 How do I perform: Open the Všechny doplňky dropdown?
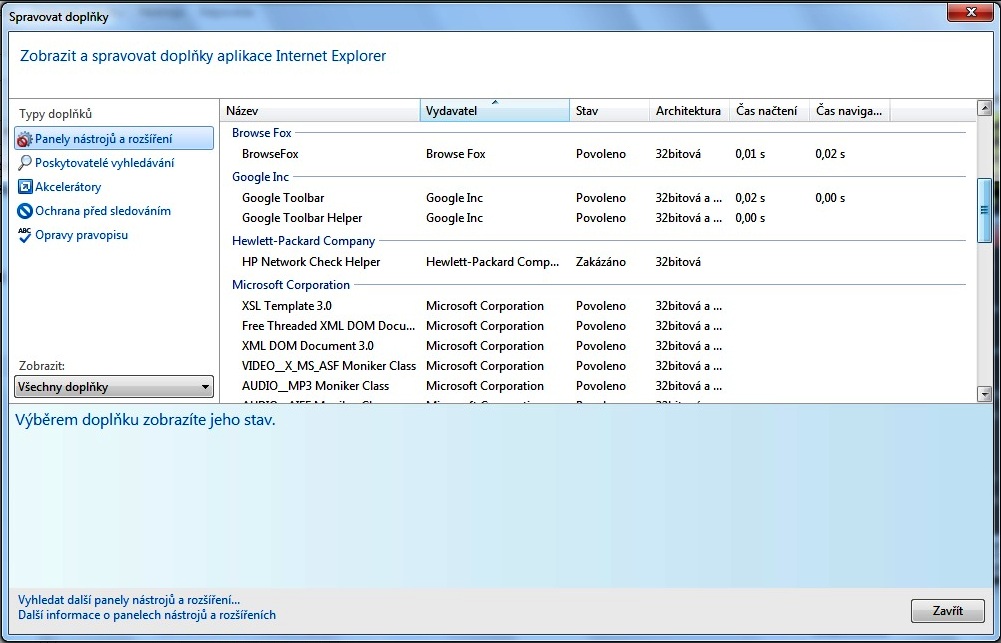[114, 387]
